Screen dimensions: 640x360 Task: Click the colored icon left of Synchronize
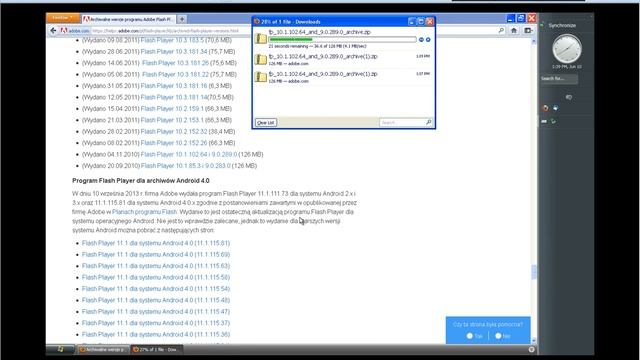tap(542, 25)
